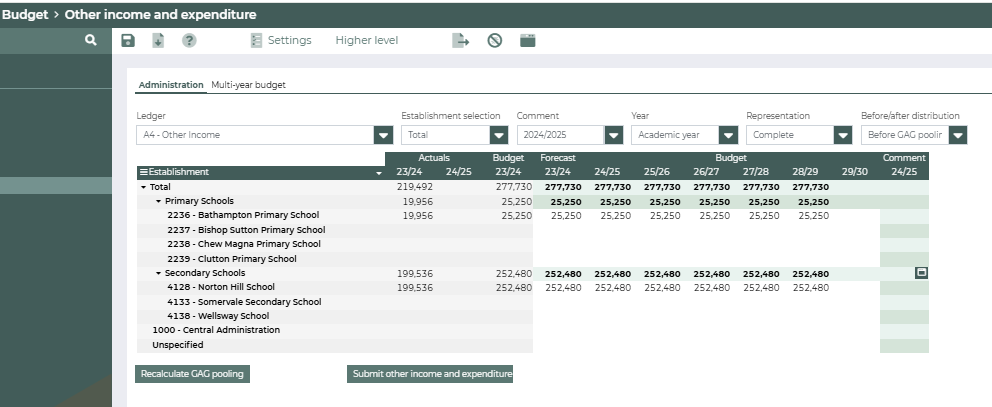Click Bathampton comment 24/25 cell

click(x=904, y=216)
